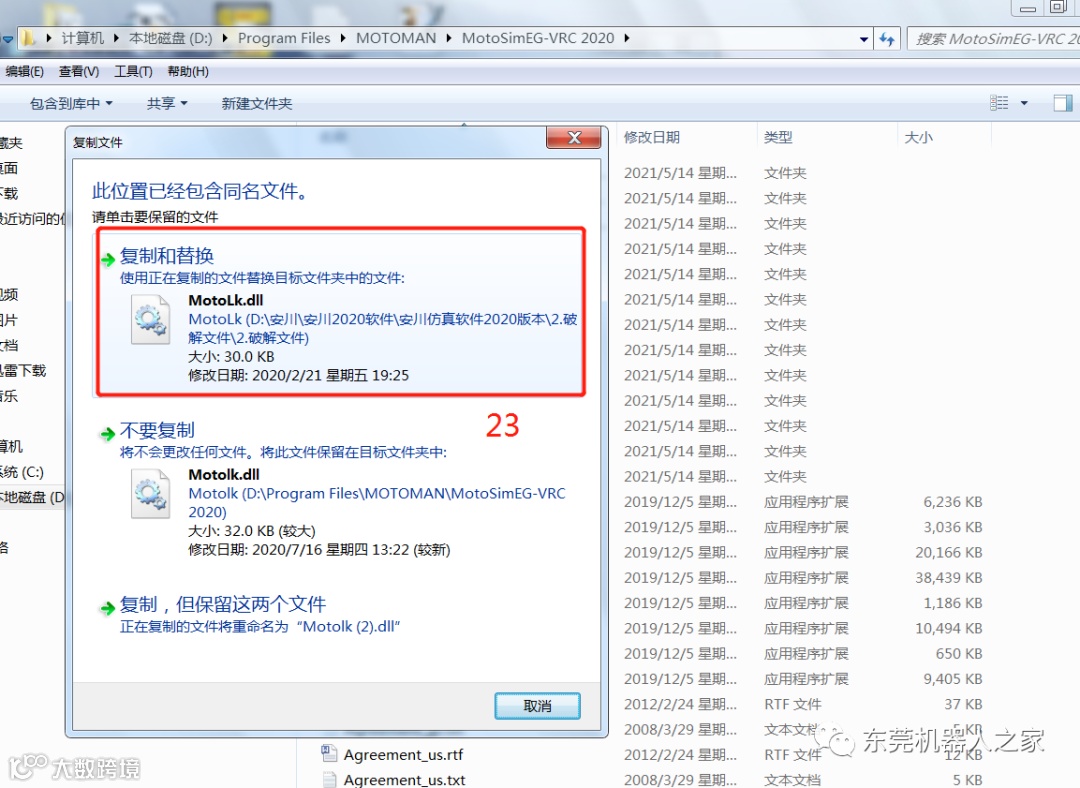Click the folder icon in address bar
This screenshot has height=788, width=1080.
tap(27, 38)
